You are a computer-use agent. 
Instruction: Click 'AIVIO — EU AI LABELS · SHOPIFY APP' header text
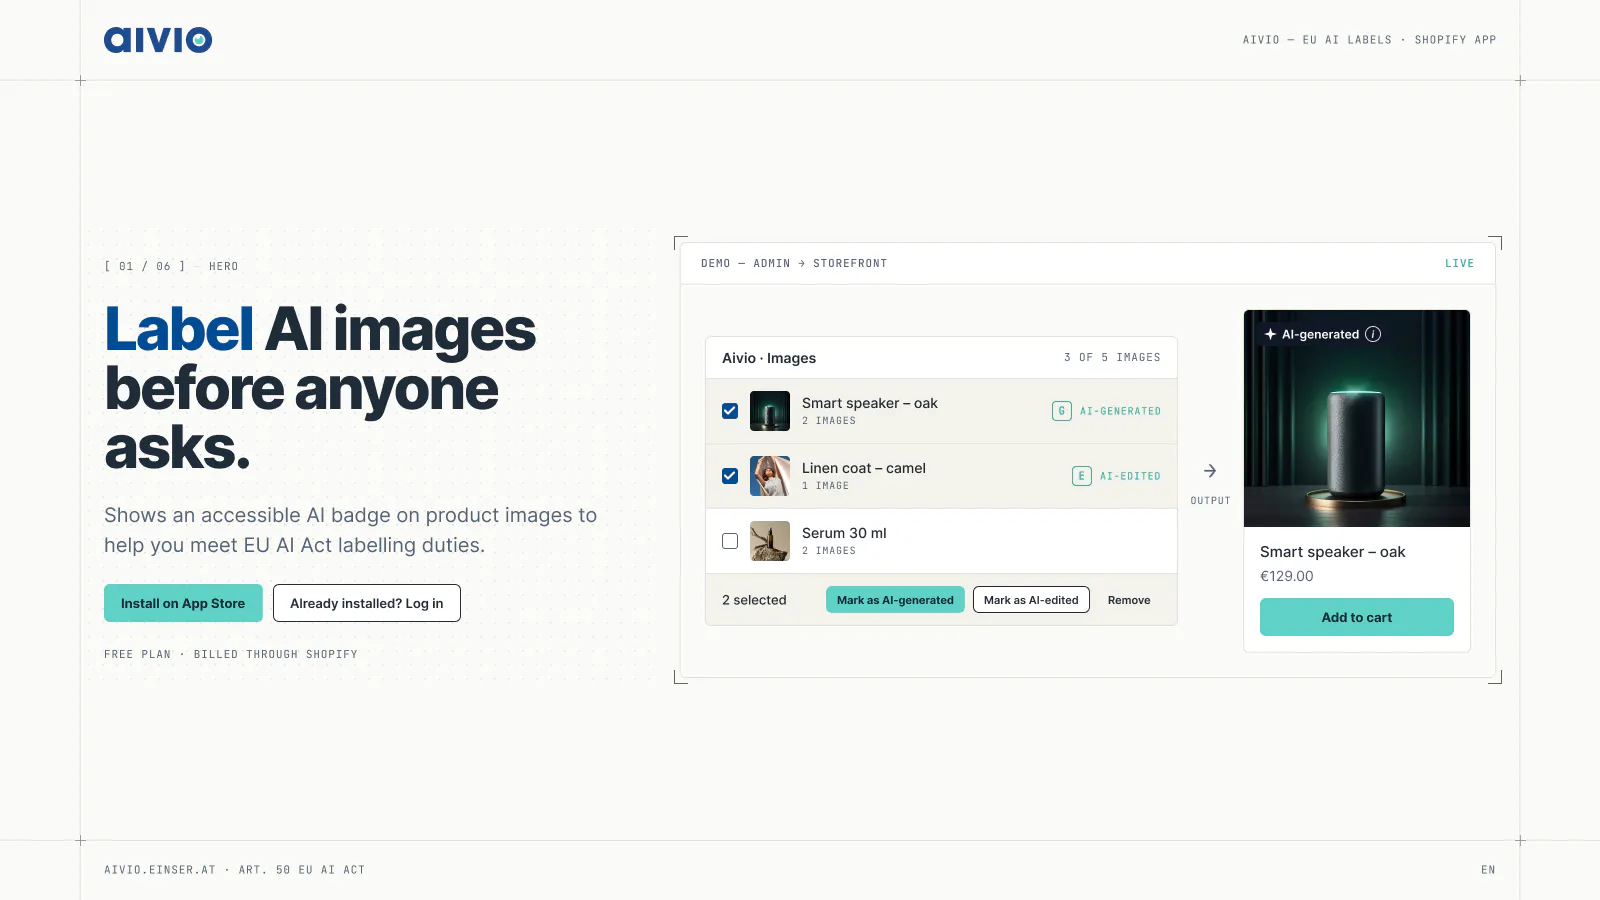[x=1369, y=40]
